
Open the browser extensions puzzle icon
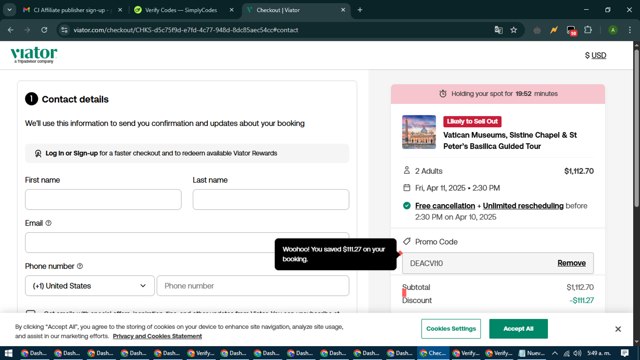pos(588,30)
